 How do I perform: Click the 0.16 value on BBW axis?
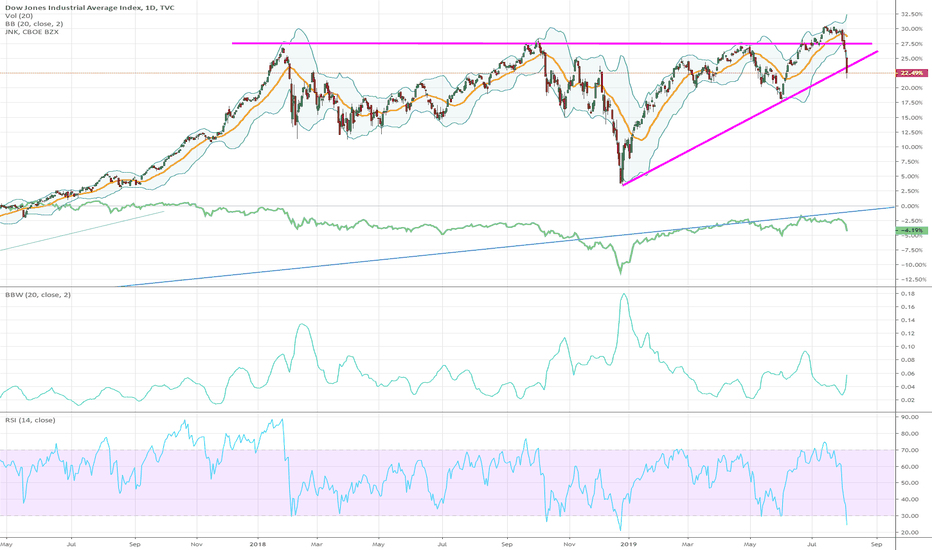pos(907,307)
